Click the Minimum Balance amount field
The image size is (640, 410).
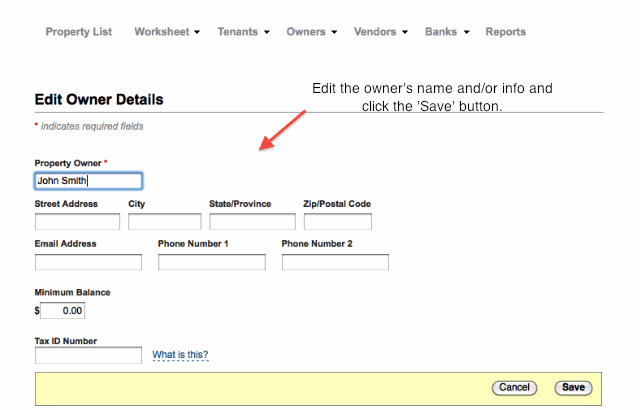coord(62,310)
